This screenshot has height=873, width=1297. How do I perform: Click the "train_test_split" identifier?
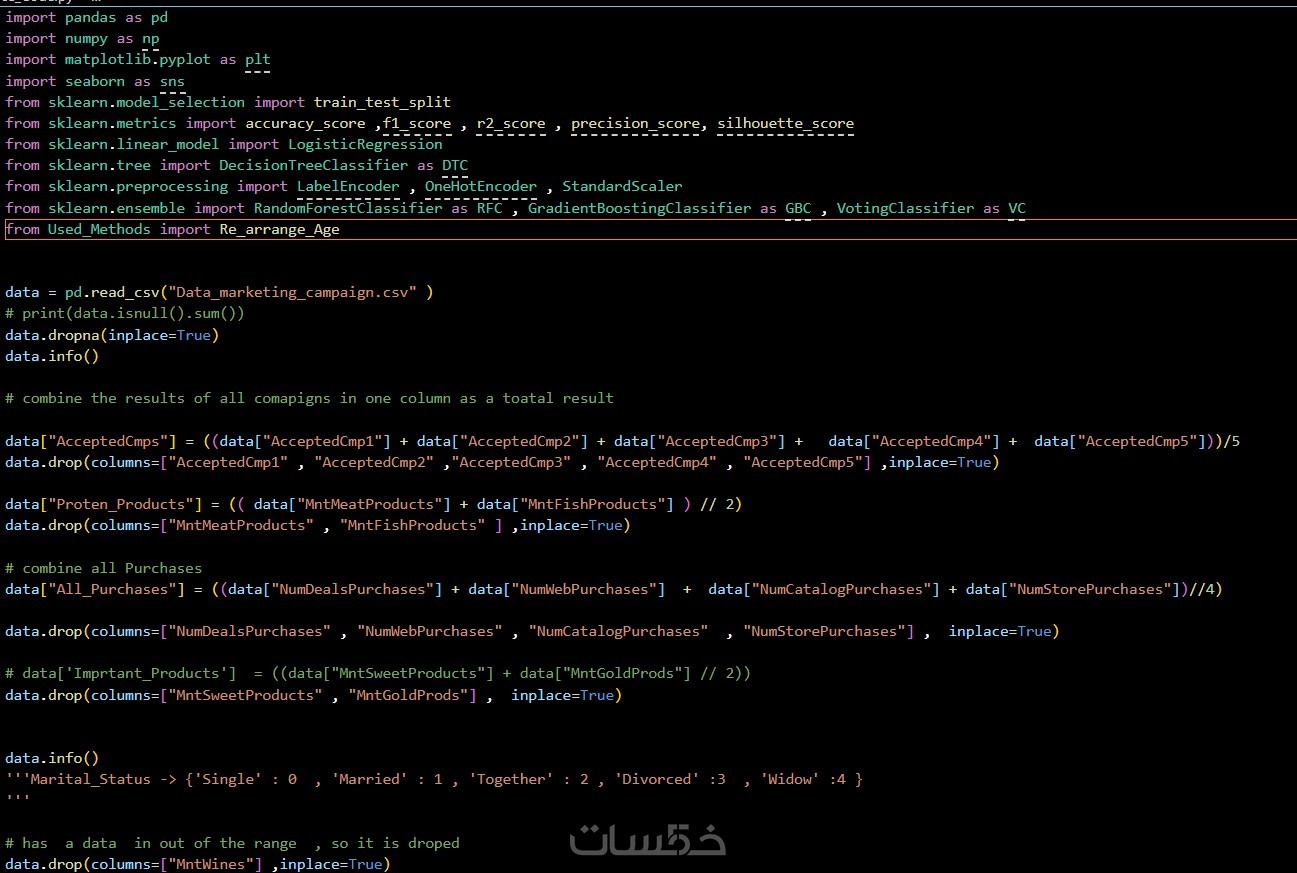[382, 102]
